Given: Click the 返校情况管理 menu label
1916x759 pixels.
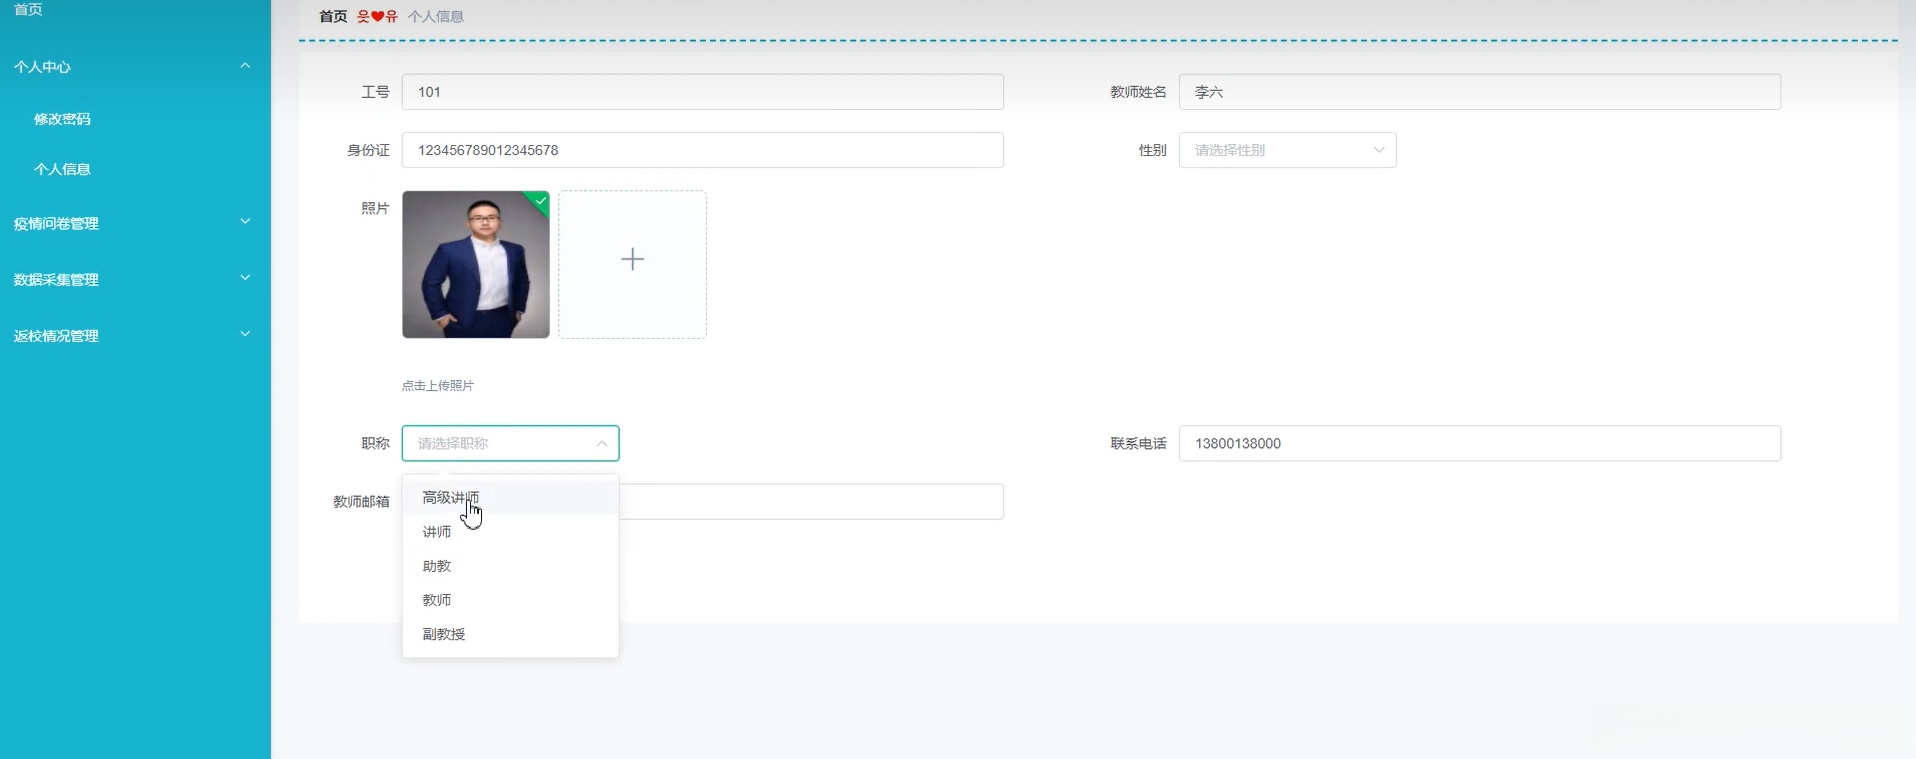Looking at the screenshot, I should (56, 336).
